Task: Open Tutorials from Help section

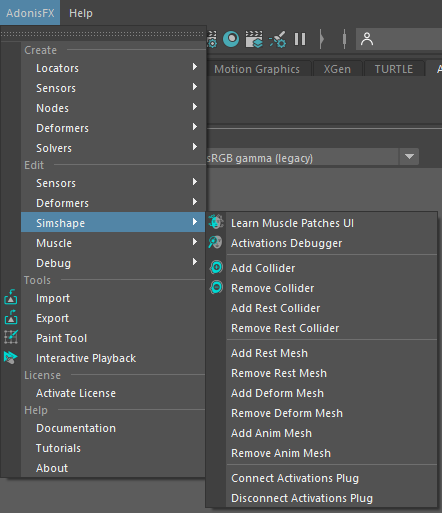Action: [x=113, y=448]
